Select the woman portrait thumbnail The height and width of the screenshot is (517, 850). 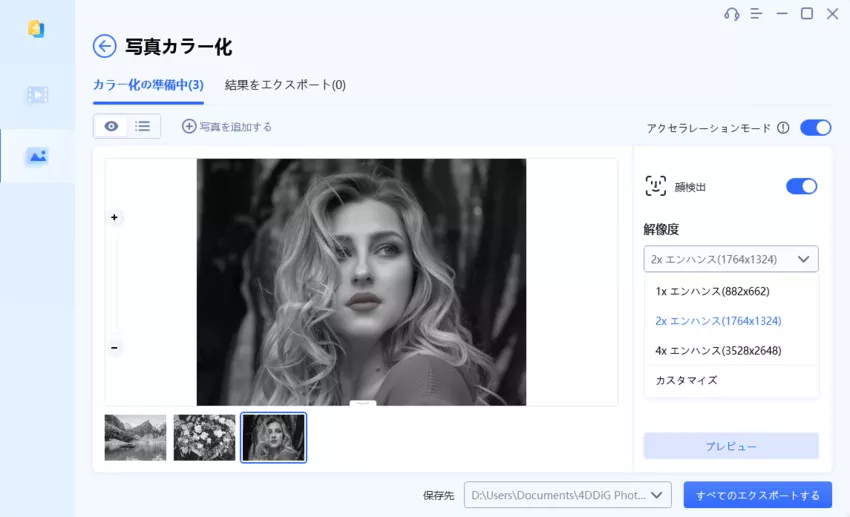[274, 438]
